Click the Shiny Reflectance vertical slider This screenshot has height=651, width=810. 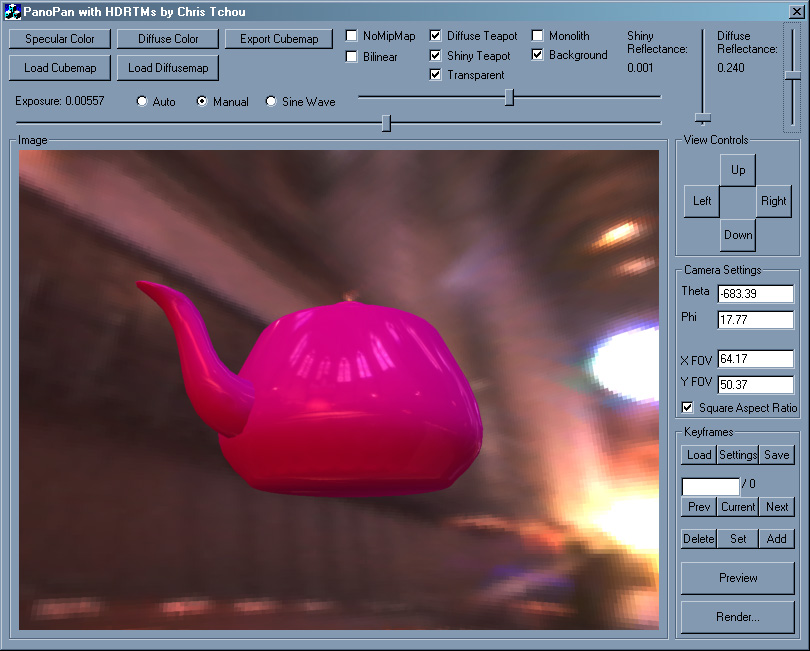tap(703, 117)
